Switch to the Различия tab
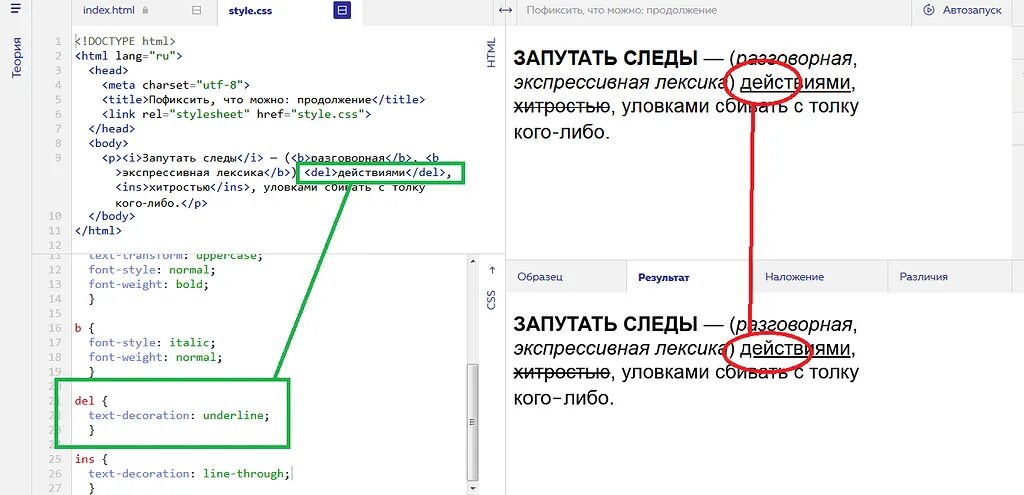The width and height of the screenshot is (1024, 495). (x=923, y=277)
